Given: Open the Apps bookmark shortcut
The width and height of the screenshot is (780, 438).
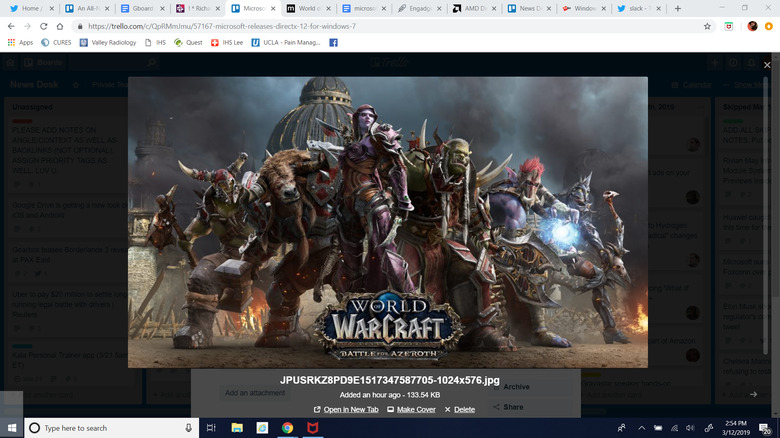Looking at the screenshot, I should pyautogui.click(x=20, y=43).
